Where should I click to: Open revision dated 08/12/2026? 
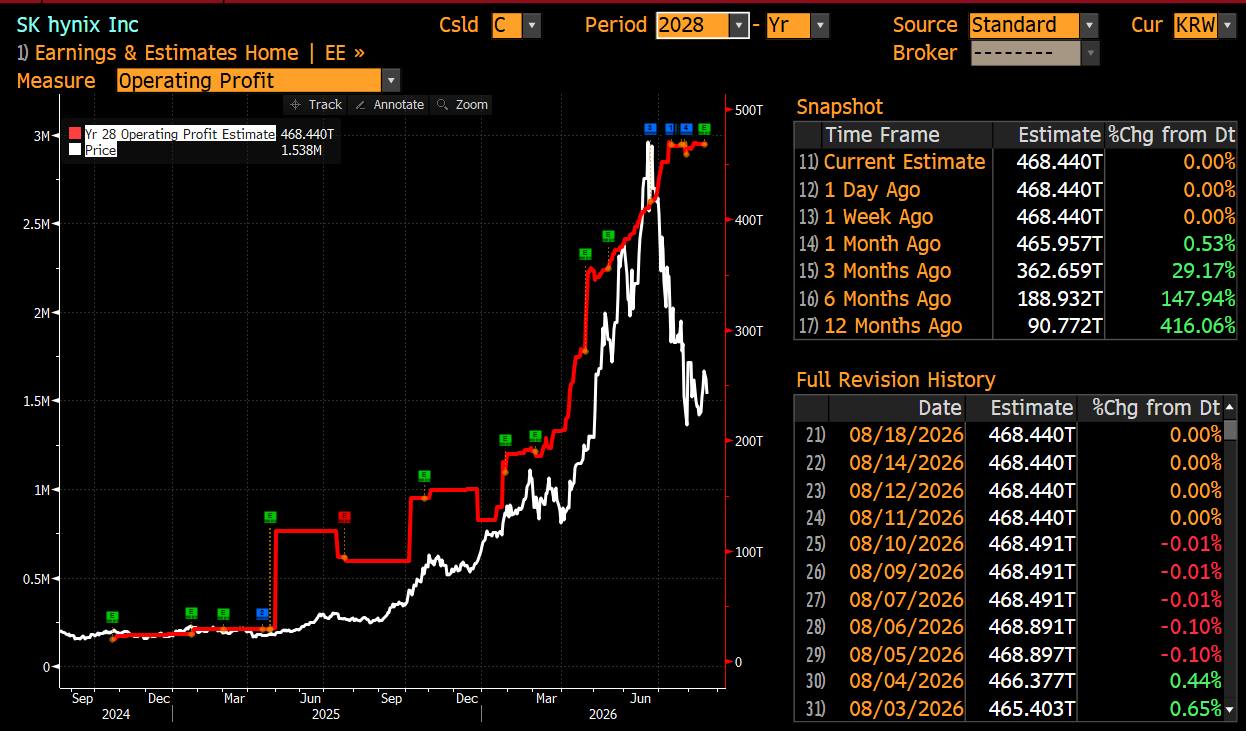click(x=1008, y=490)
